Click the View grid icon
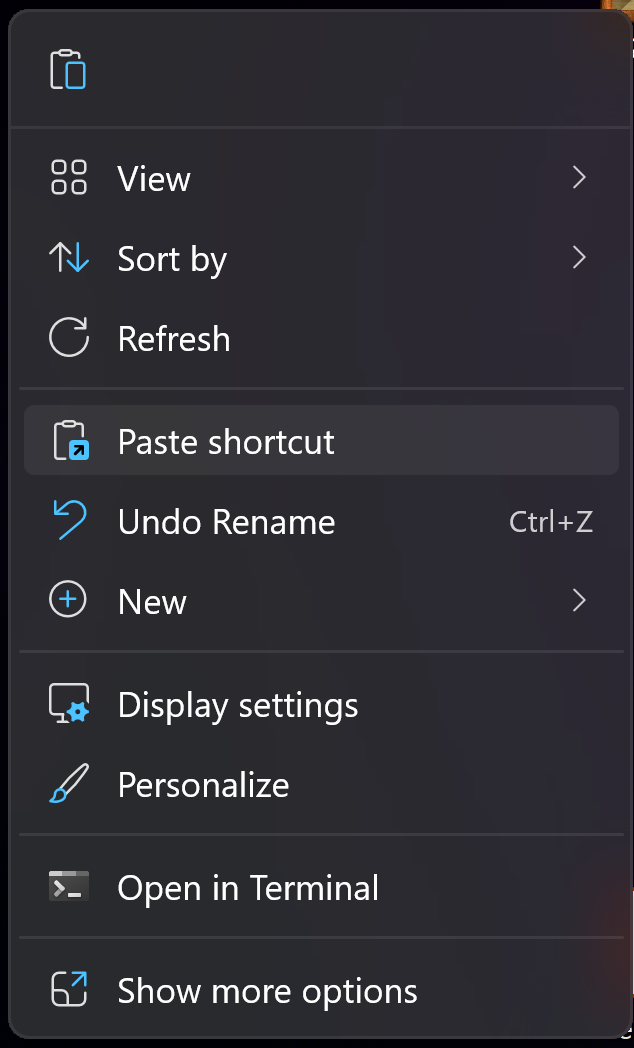Image resolution: width=634 pixels, height=1048 pixels. 69,178
